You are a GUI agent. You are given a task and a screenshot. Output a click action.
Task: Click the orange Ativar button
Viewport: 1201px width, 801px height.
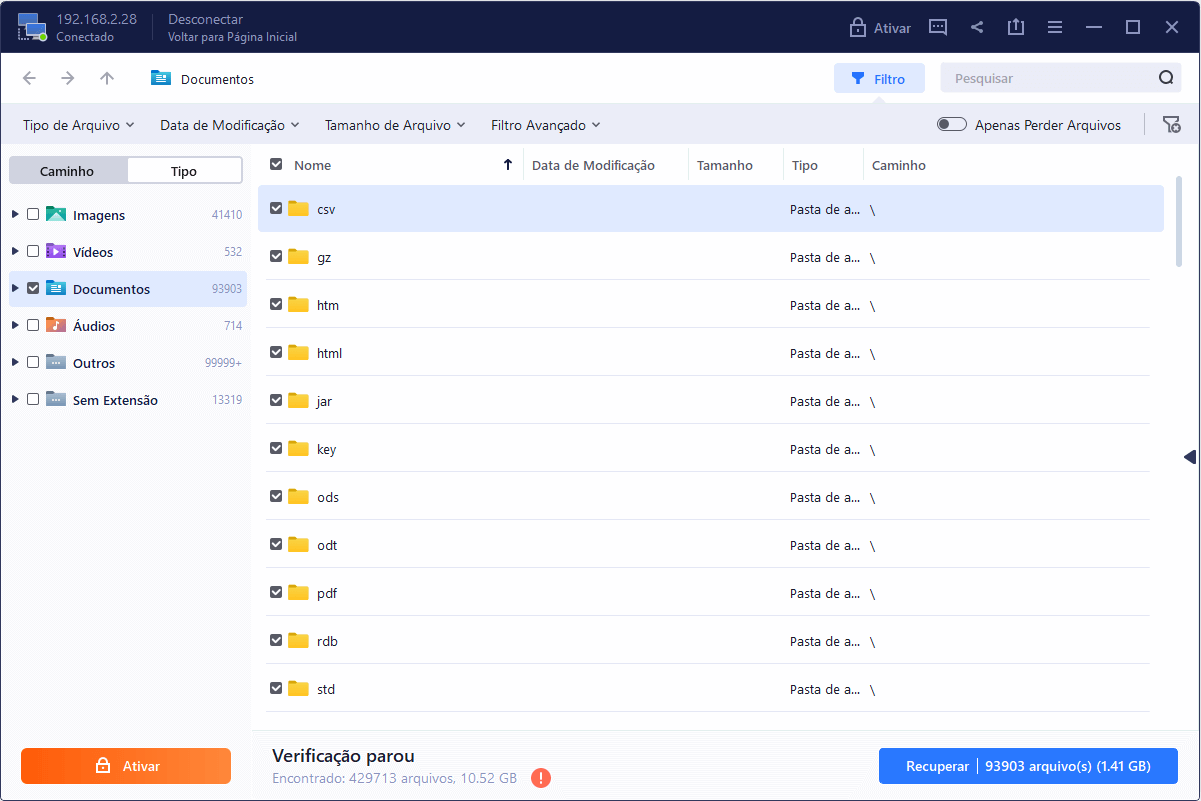126,766
